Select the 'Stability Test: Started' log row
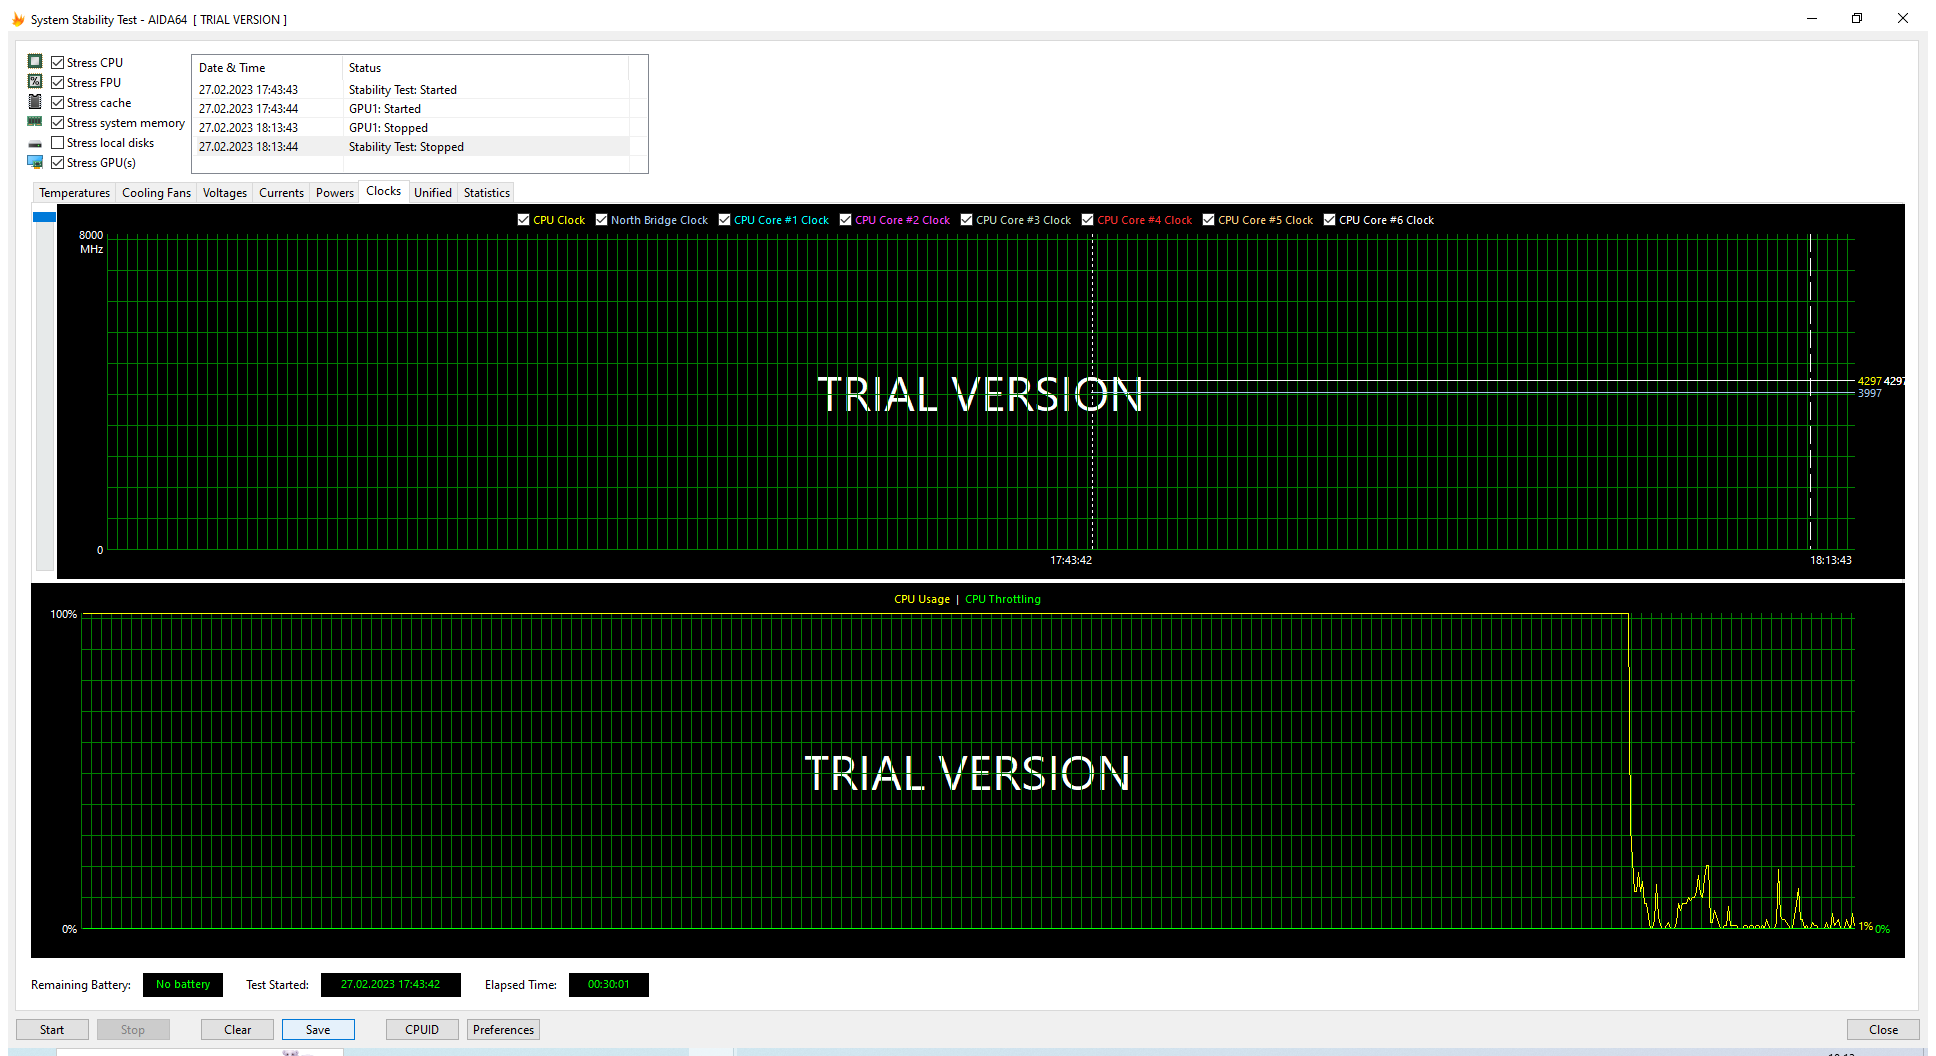Viewport: 1936px width, 1056px height. click(x=413, y=90)
